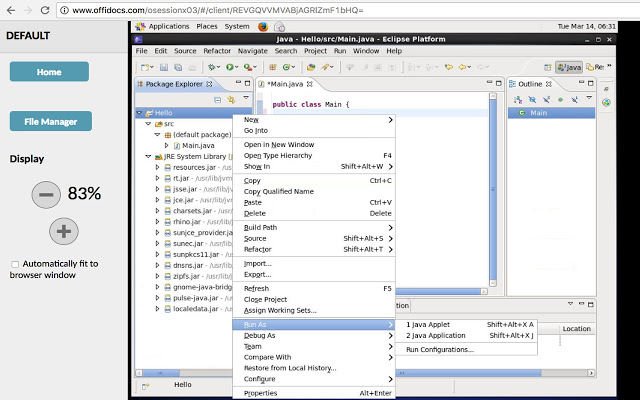This screenshot has width=640, height=400.
Task: Toggle Hide Static Members in Outline toolbar
Action: pyautogui.click(x=546, y=100)
